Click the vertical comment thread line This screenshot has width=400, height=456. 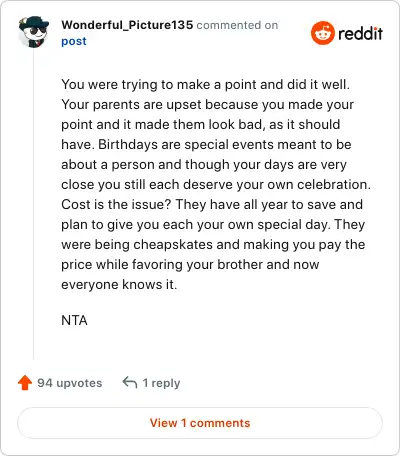[x=33, y=204]
